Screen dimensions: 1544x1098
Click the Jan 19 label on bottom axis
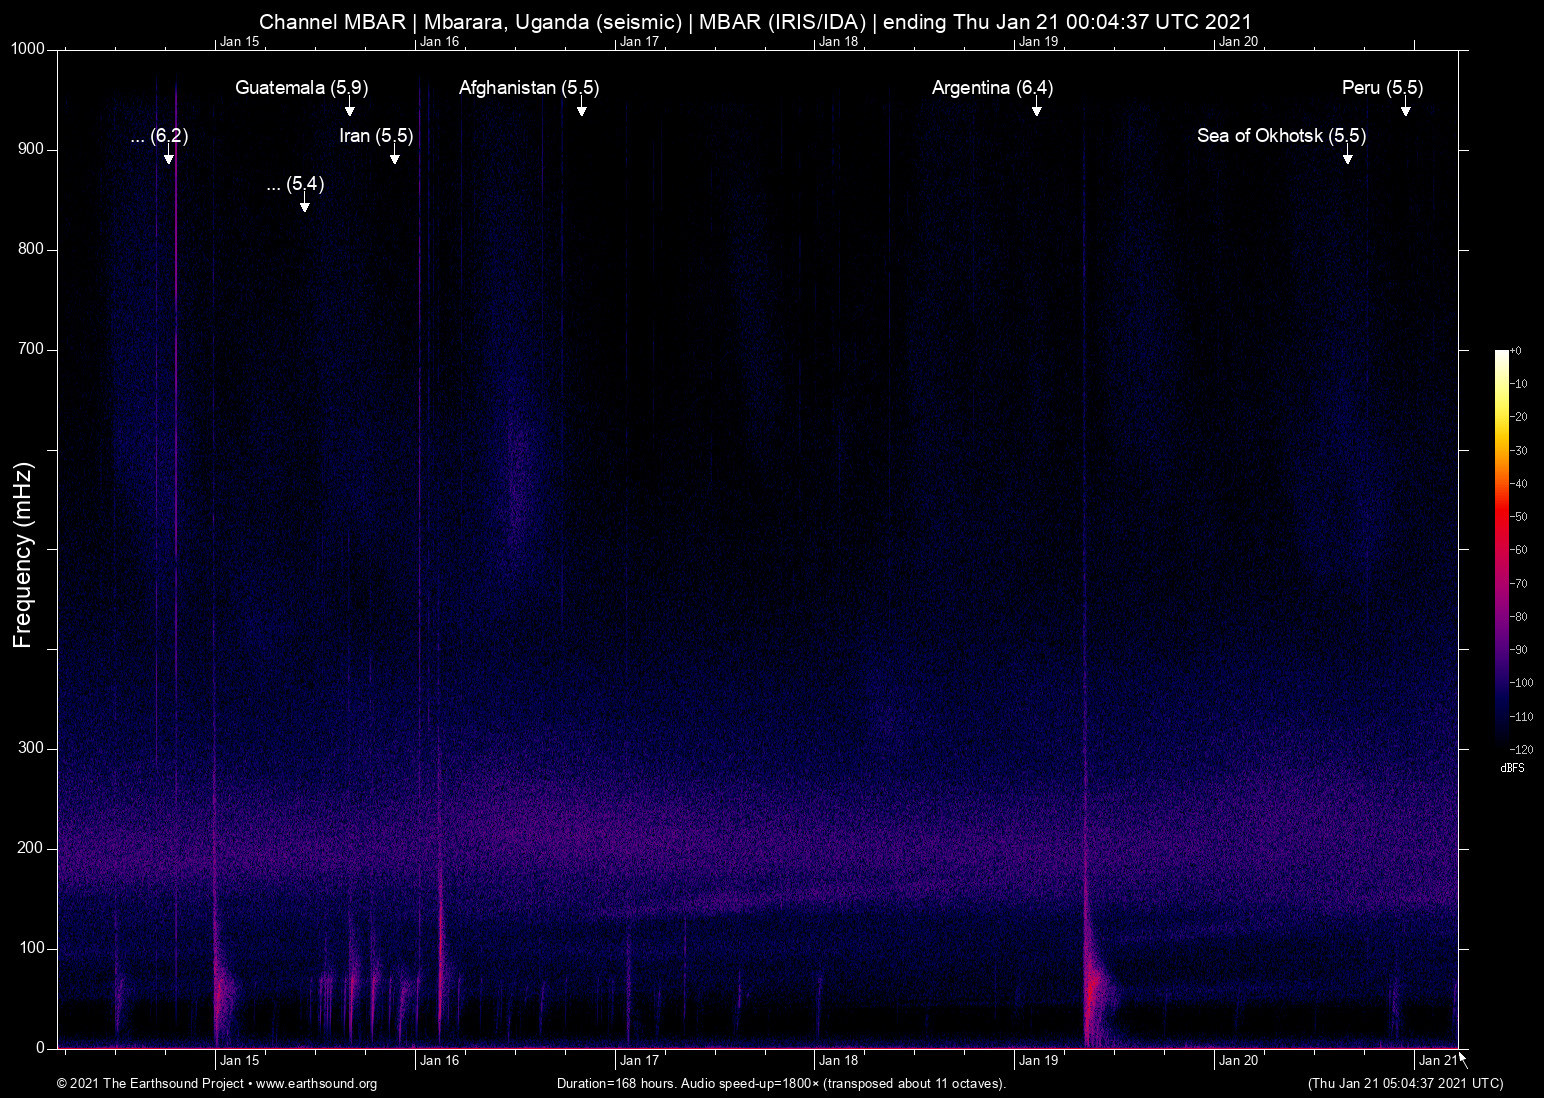coord(1038,1061)
